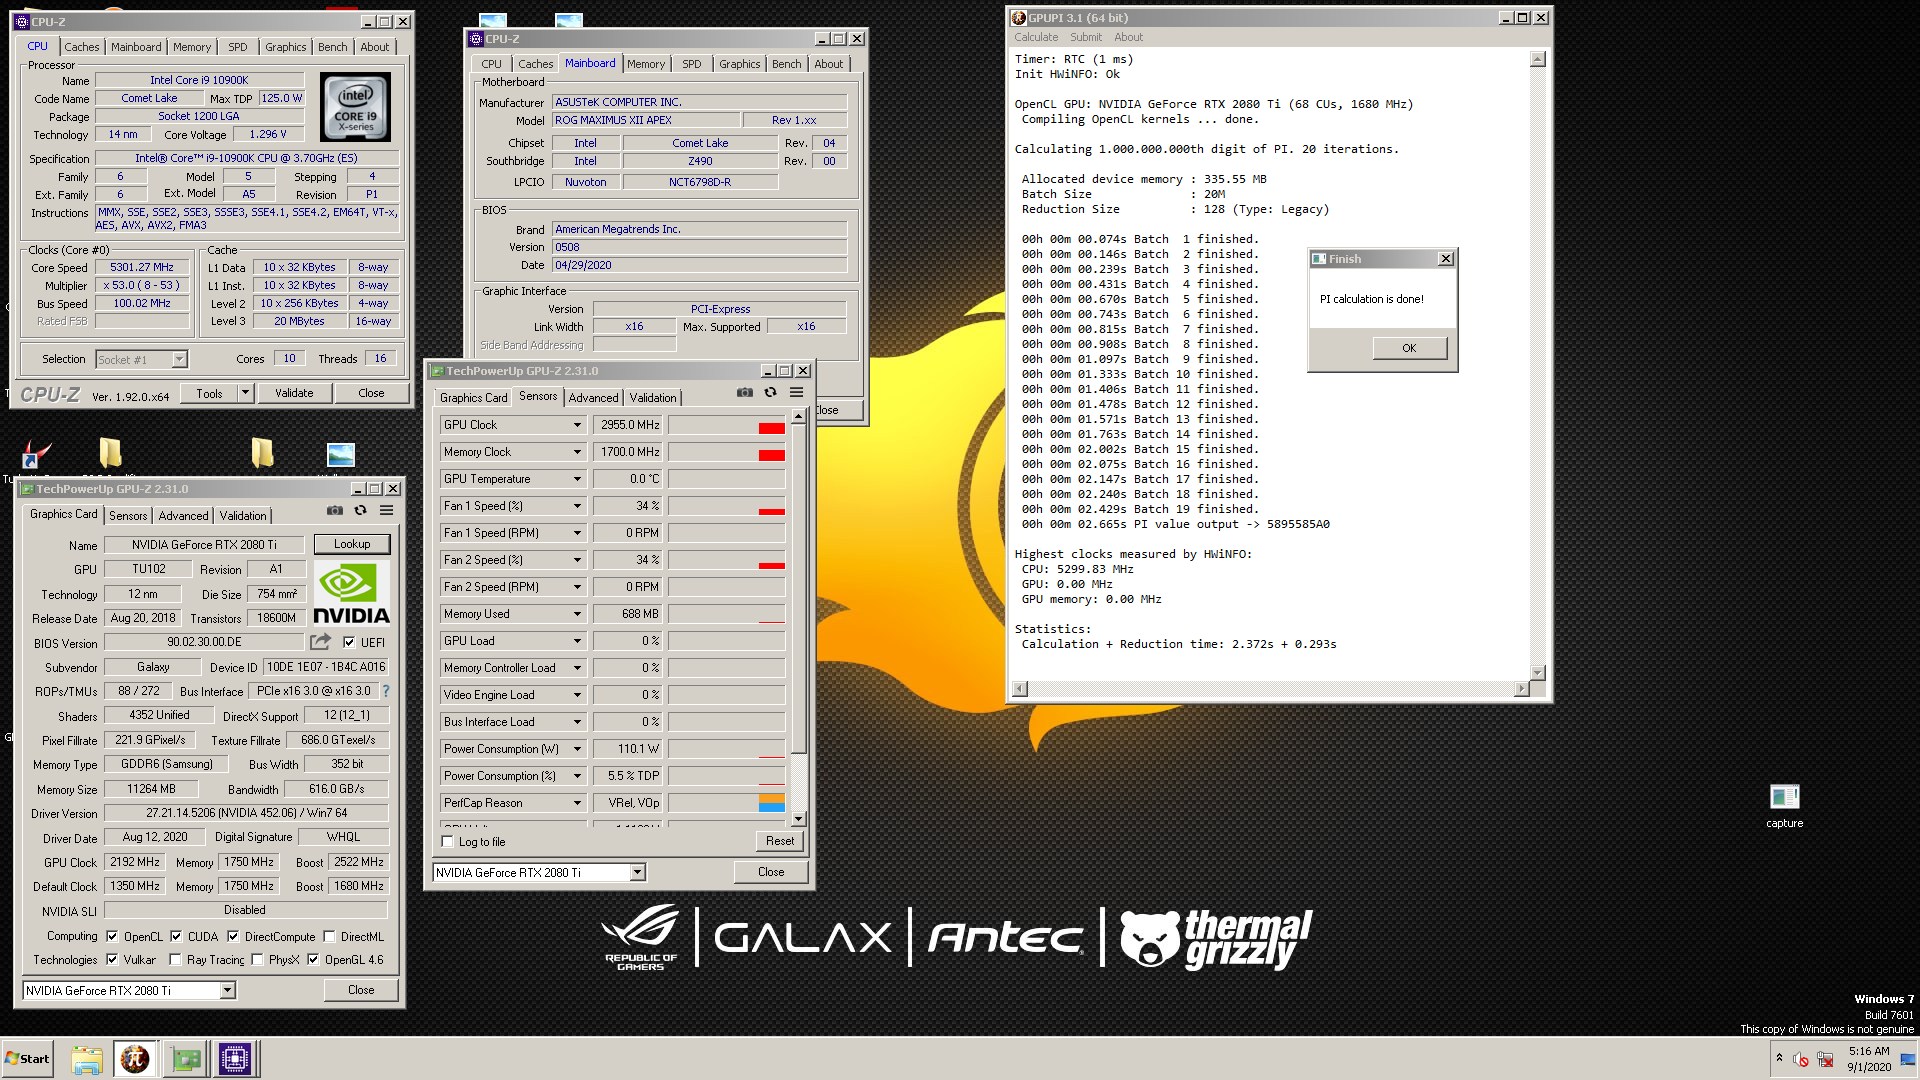Expand the GPU Temperature sensor dropdown
This screenshot has height=1080, width=1920.
coord(577,479)
